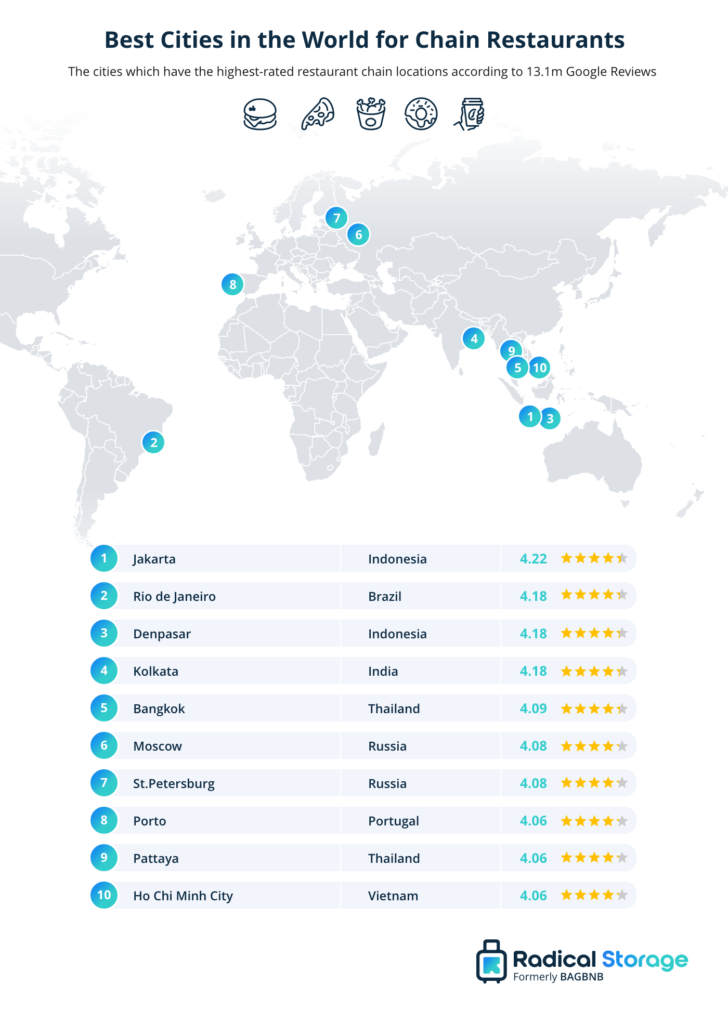Click the Rio de Janeiro city name

pyautogui.click(x=174, y=596)
